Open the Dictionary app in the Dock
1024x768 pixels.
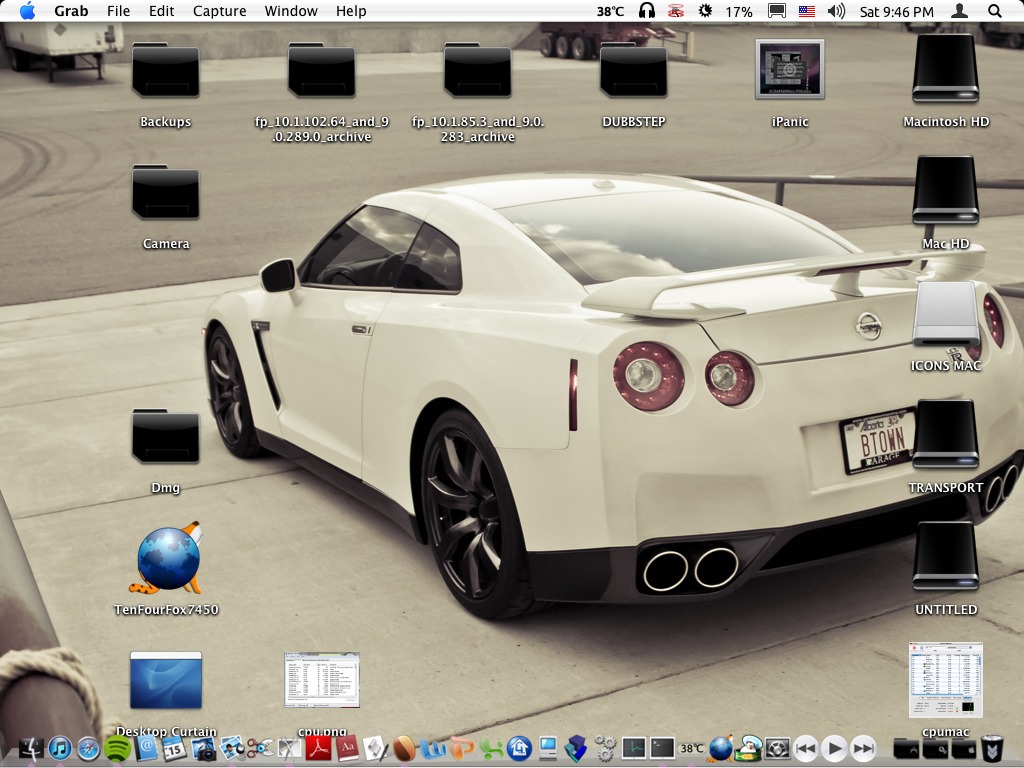point(347,748)
